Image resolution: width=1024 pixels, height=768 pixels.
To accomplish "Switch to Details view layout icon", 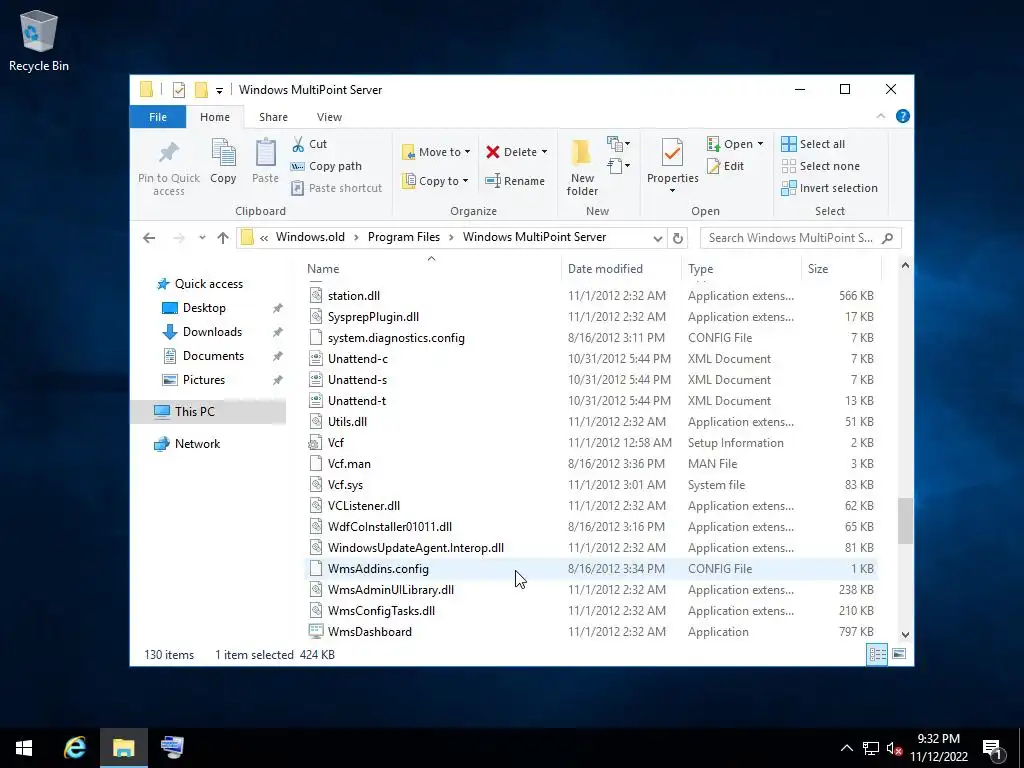I will (x=877, y=654).
